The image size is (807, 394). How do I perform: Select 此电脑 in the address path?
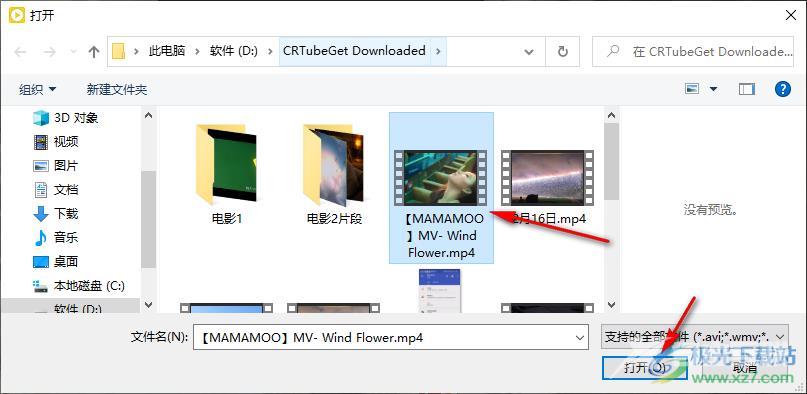pyautogui.click(x=167, y=51)
